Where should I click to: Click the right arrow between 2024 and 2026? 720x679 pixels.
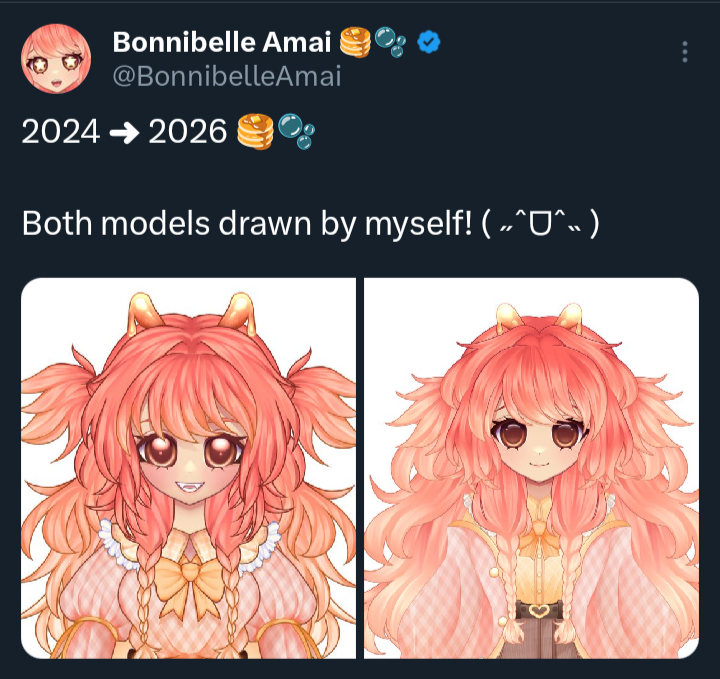[124, 133]
